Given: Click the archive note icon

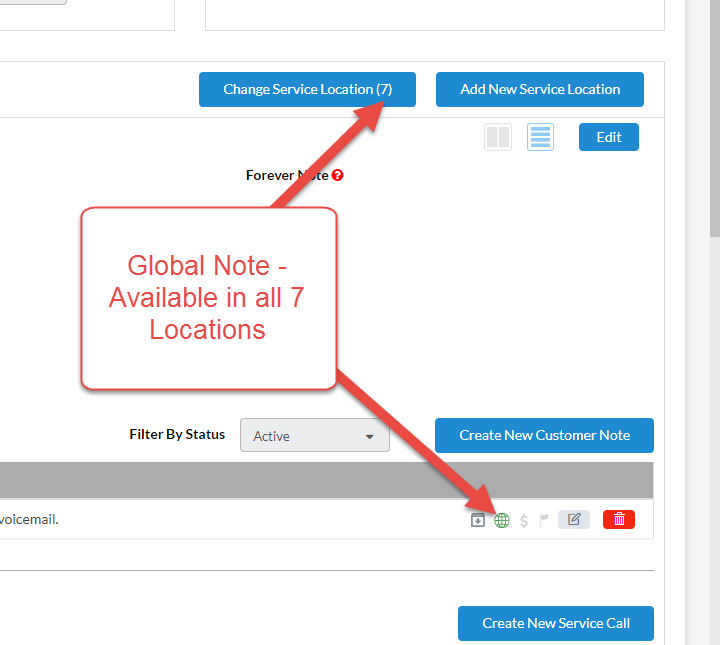Looking at the screenshot, I should tap(478, 520).
